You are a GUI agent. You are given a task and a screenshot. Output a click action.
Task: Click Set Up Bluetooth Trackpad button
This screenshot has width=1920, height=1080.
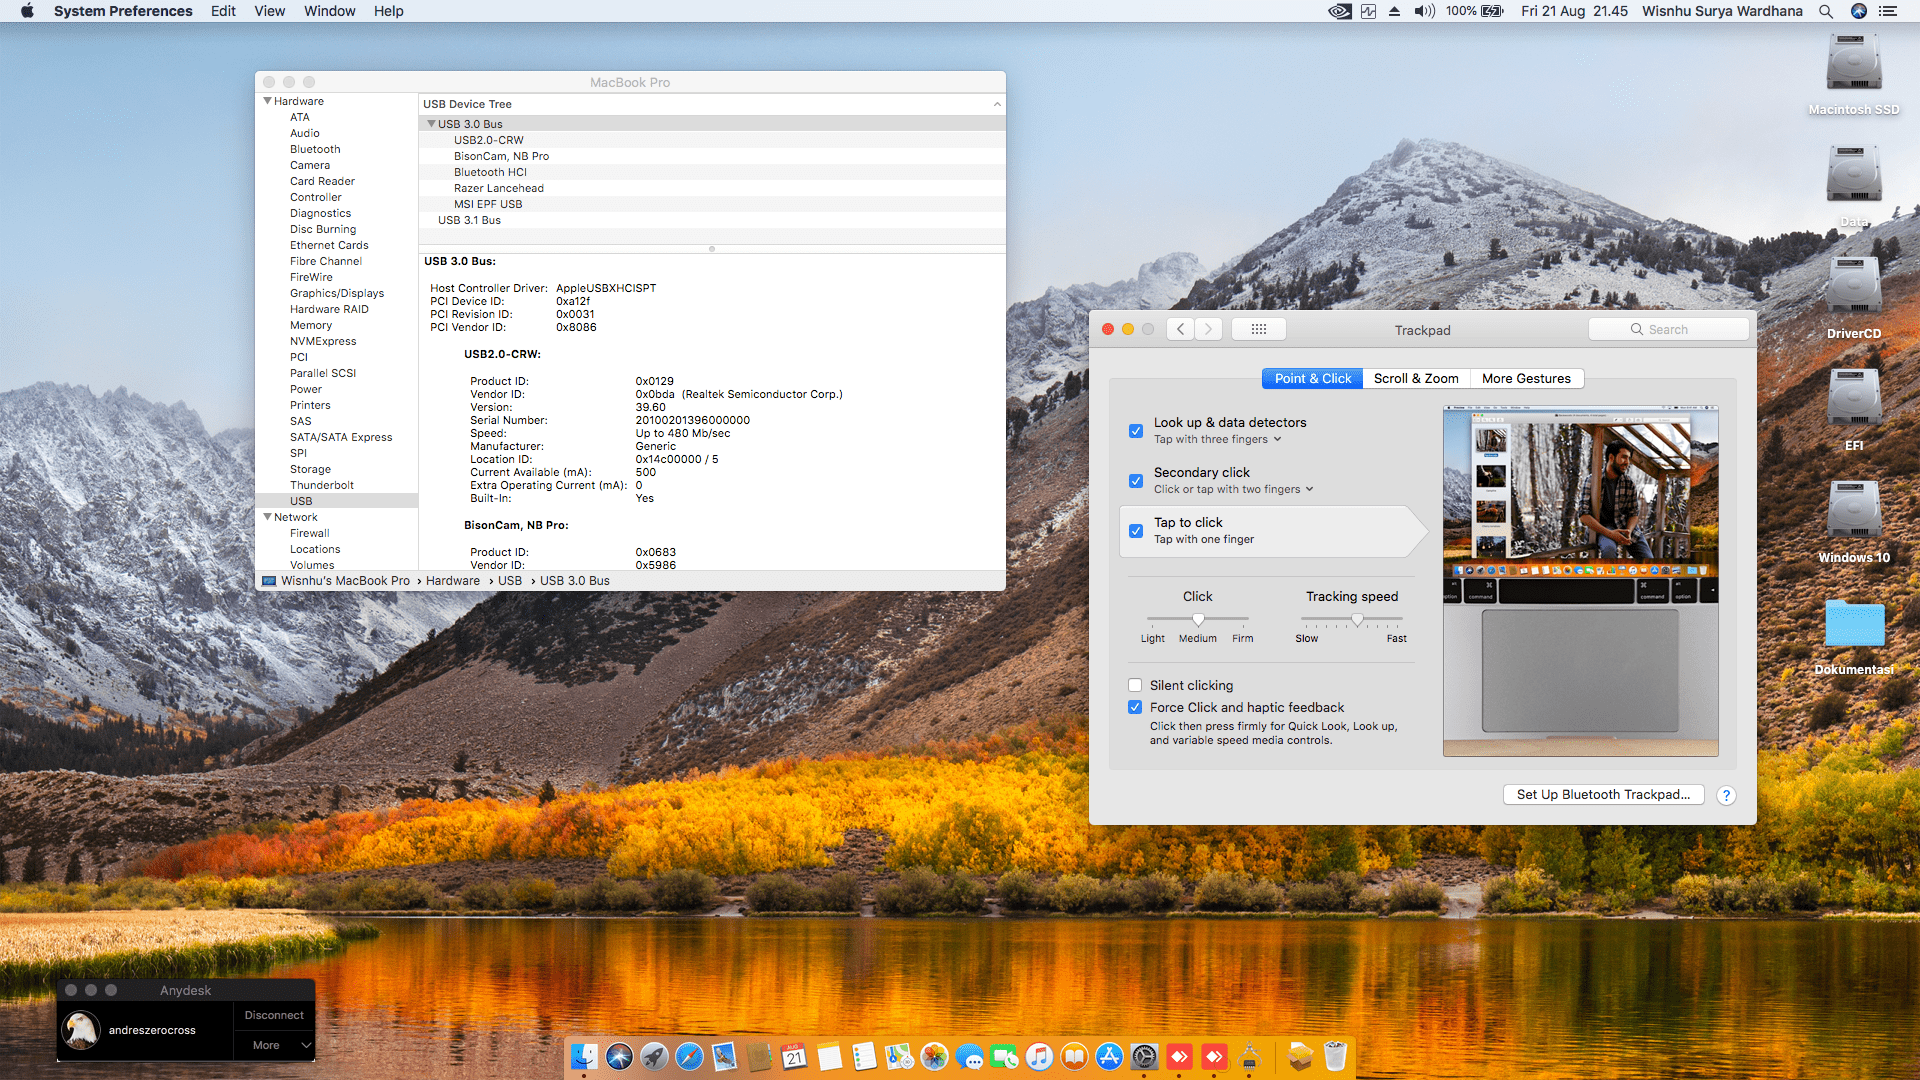pos(1603,794)
